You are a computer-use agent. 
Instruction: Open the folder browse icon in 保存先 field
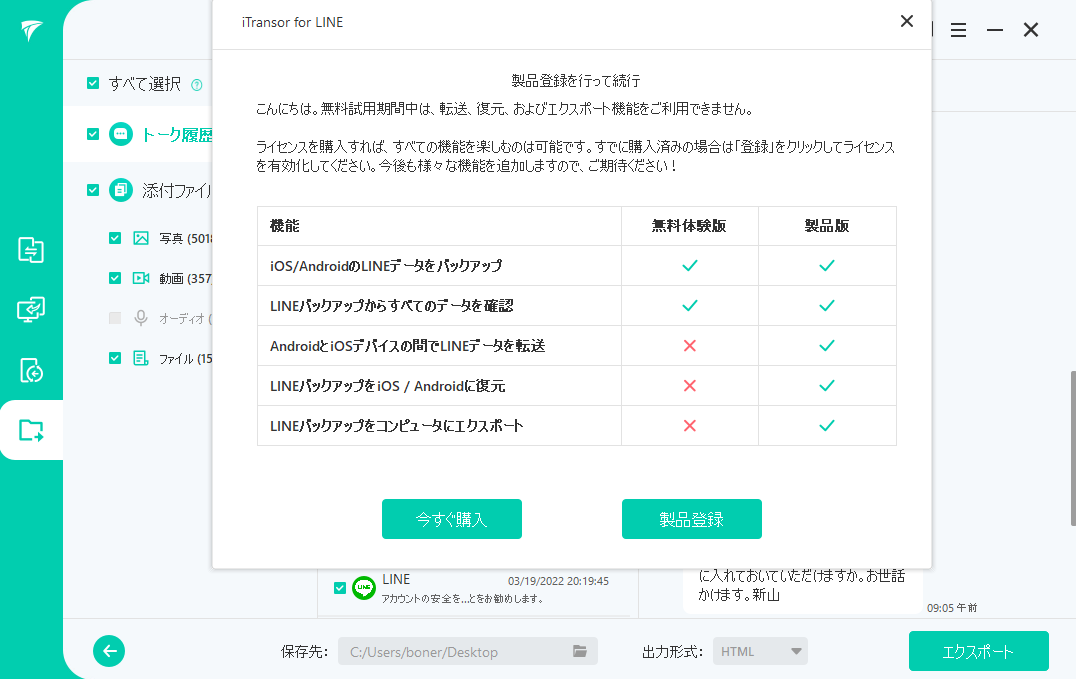coord(580,651)
